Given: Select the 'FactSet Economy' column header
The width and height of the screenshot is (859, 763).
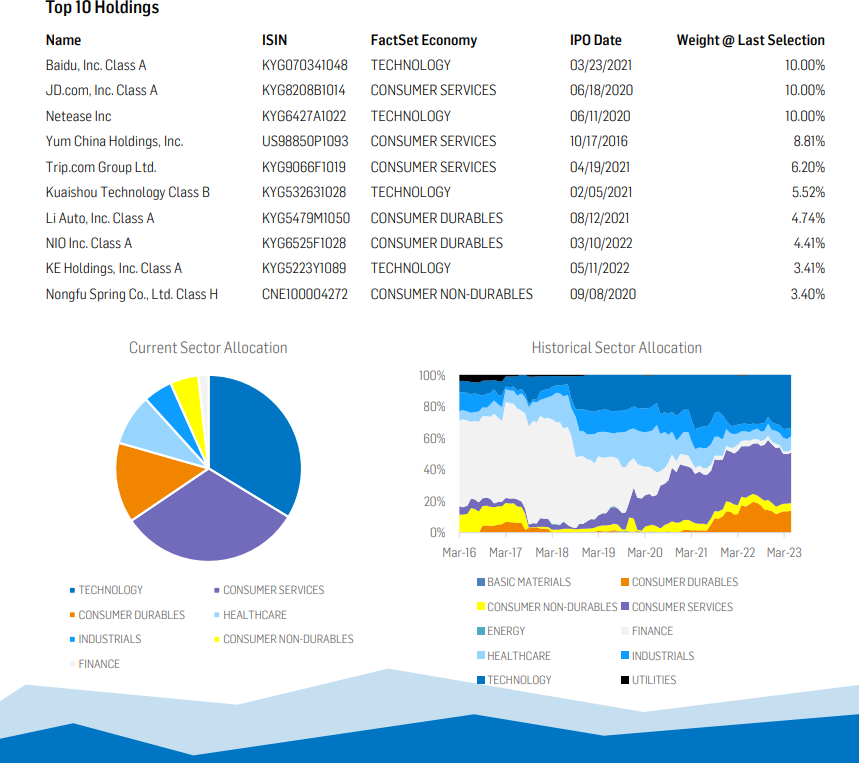Looking at the screenshot, I should pos(423,40).
